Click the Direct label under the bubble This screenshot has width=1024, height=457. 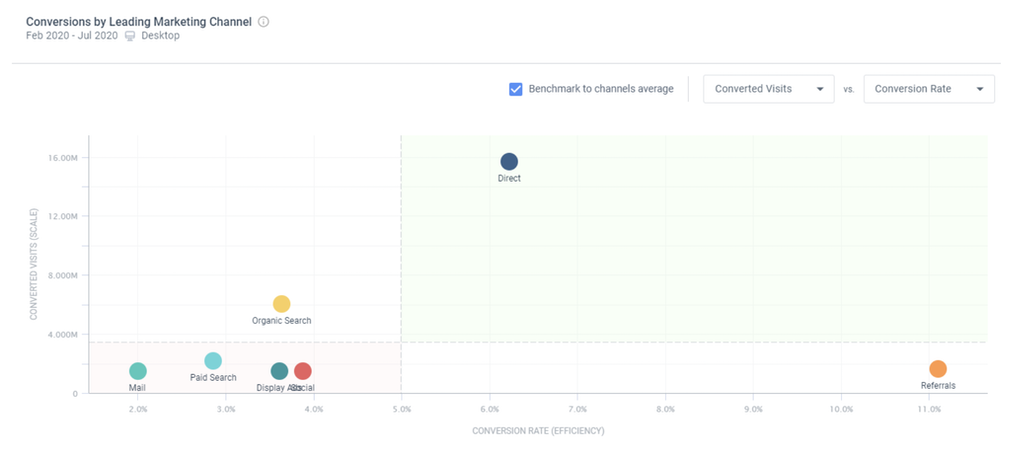509,179
